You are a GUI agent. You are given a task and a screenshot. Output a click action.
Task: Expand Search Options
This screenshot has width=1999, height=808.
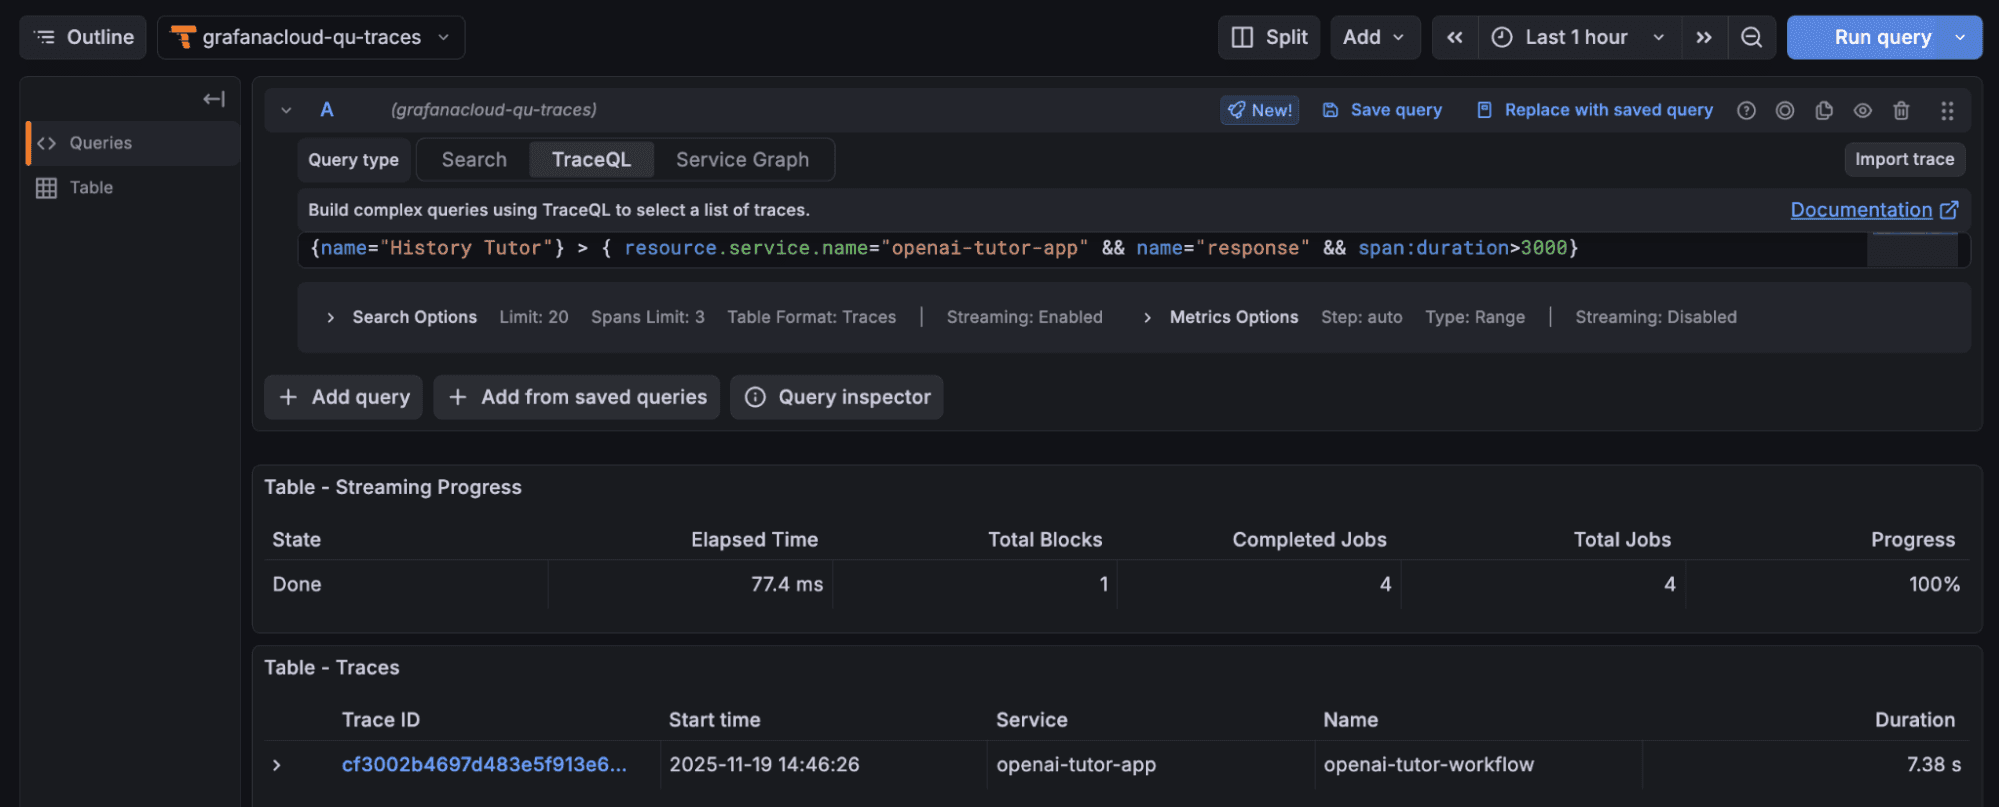403,317
